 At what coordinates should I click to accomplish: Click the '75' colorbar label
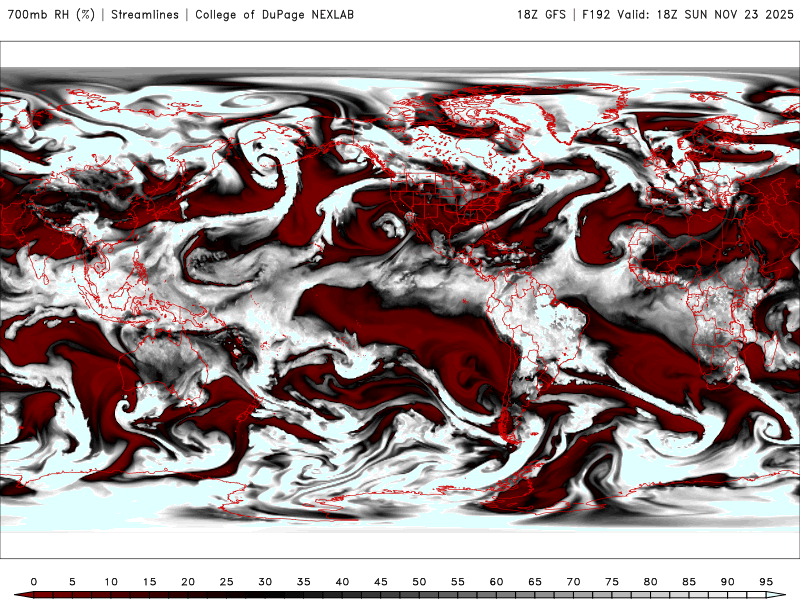(x=612, y=582)
